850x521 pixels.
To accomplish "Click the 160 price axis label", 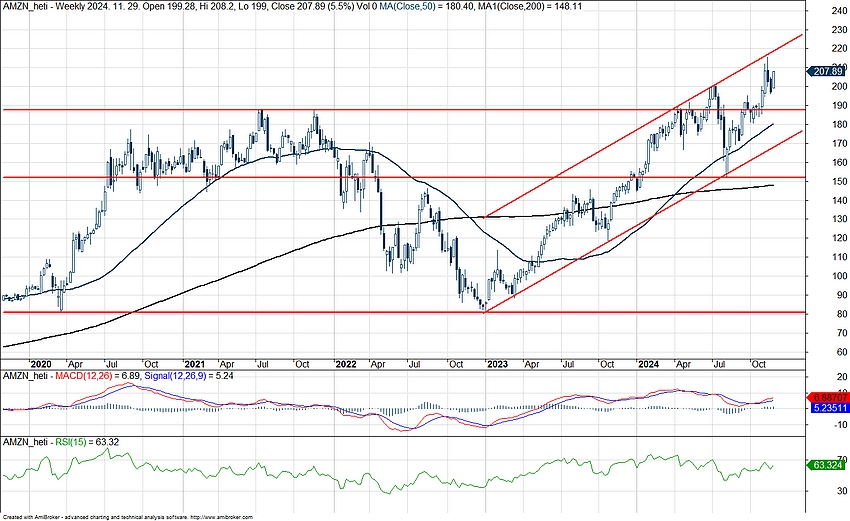I will pos(840,163).
